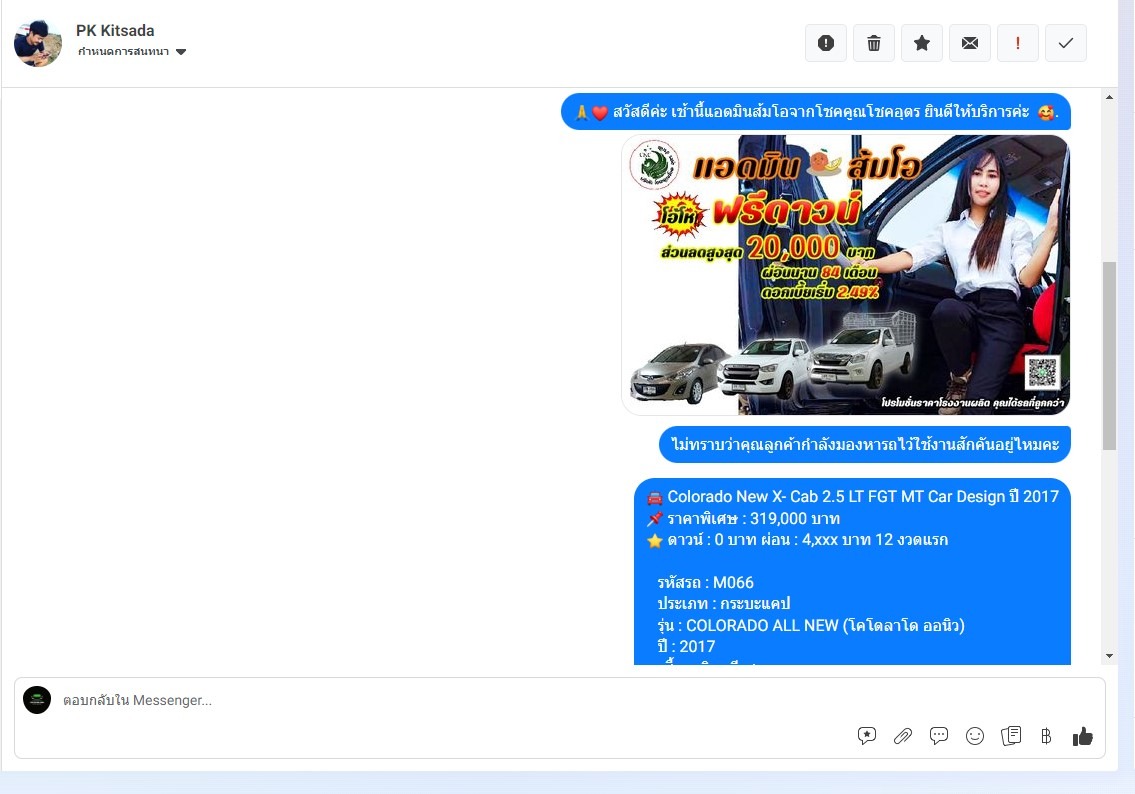Delete conversation using trash icon
1135x794 pixels.
874,43
